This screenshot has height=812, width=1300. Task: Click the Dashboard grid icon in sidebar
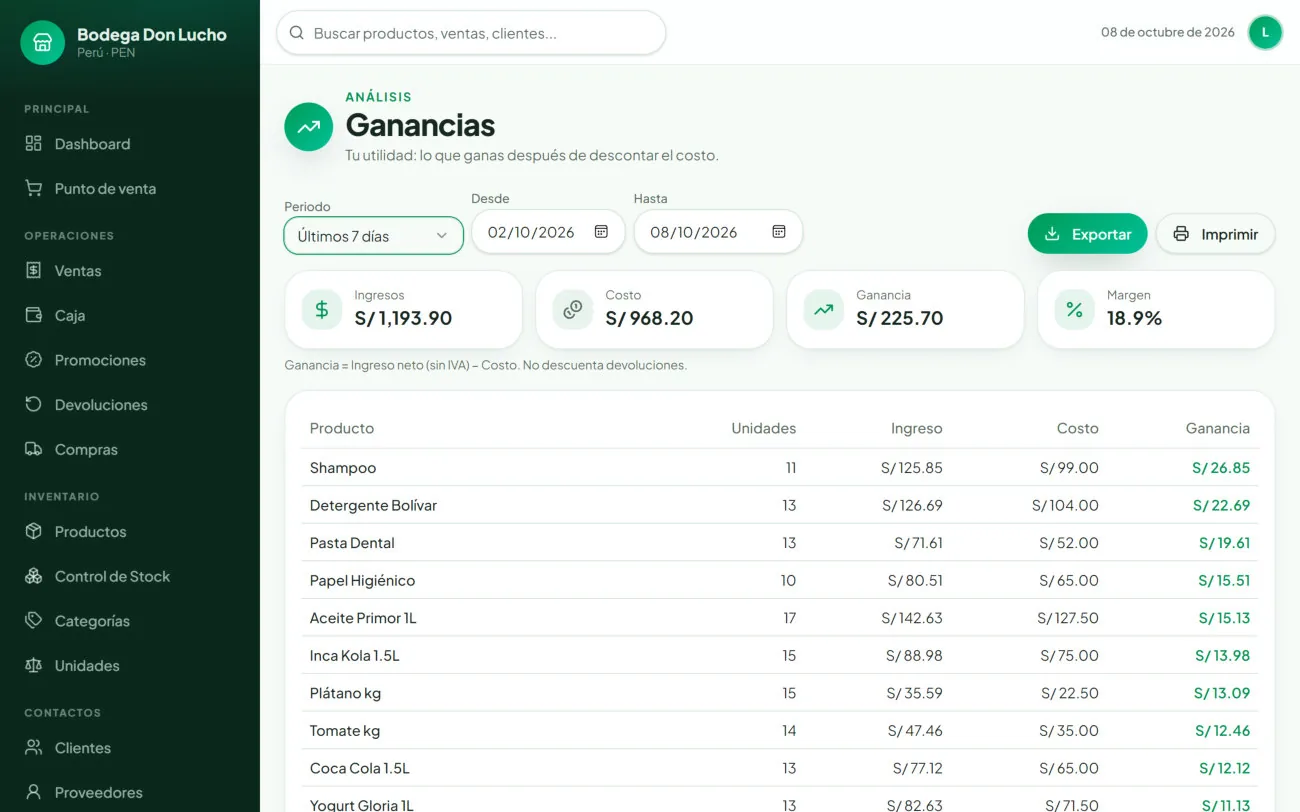click(34, 144)
